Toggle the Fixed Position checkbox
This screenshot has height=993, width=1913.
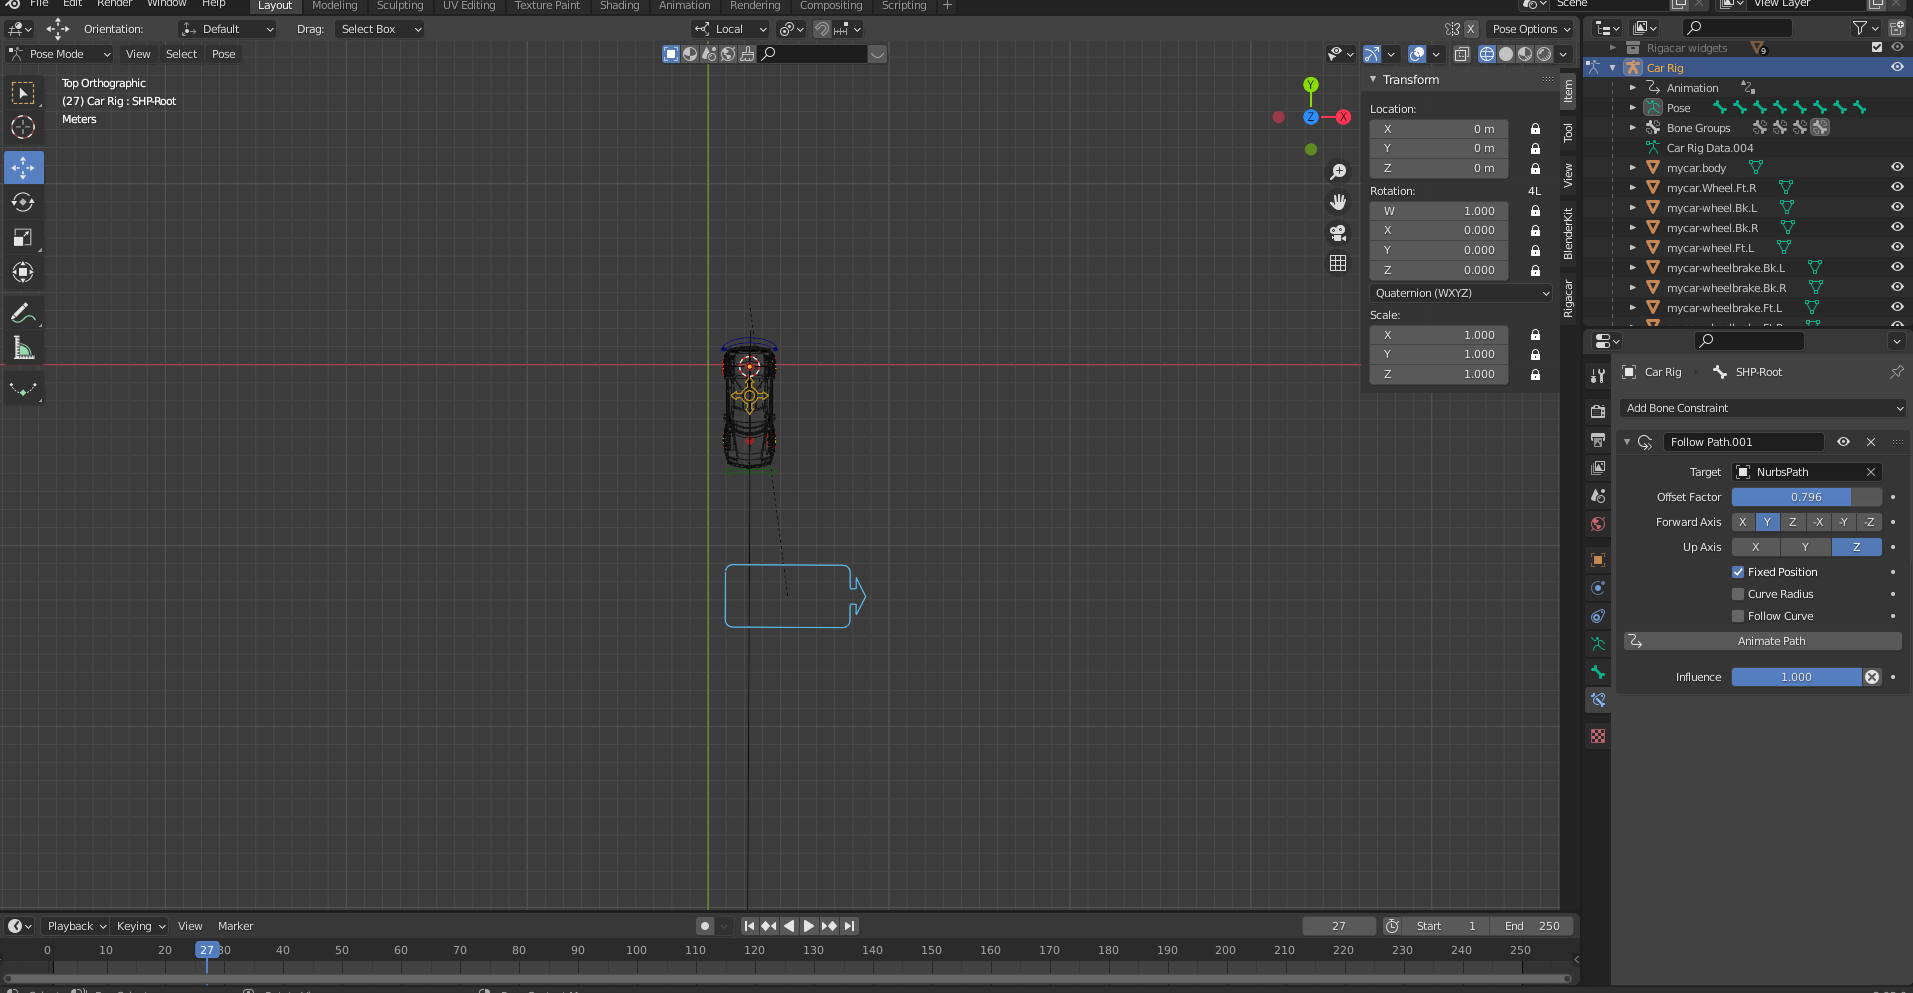pyautogui.click(x=1738, y=572)
